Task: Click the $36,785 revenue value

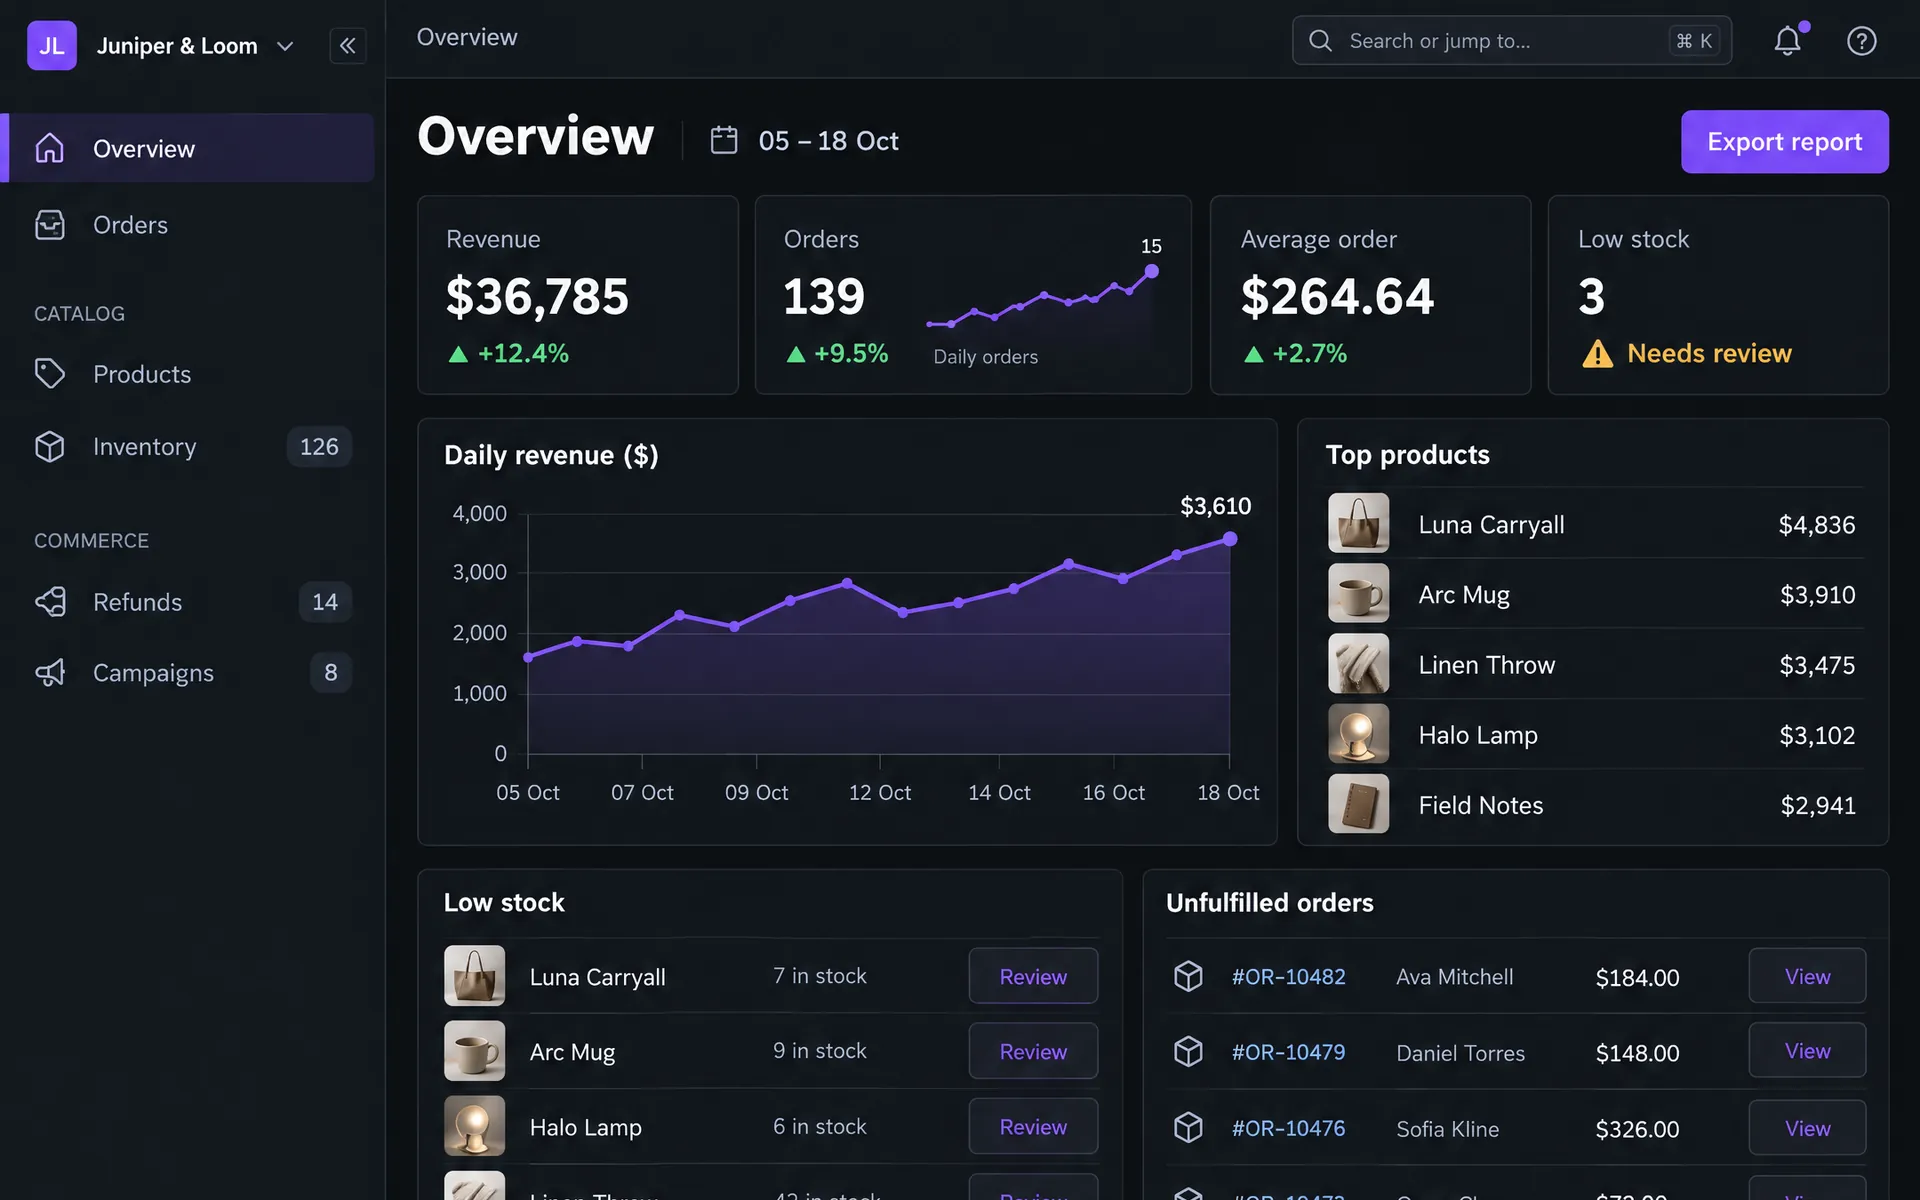Action: (x=537, y=297)
